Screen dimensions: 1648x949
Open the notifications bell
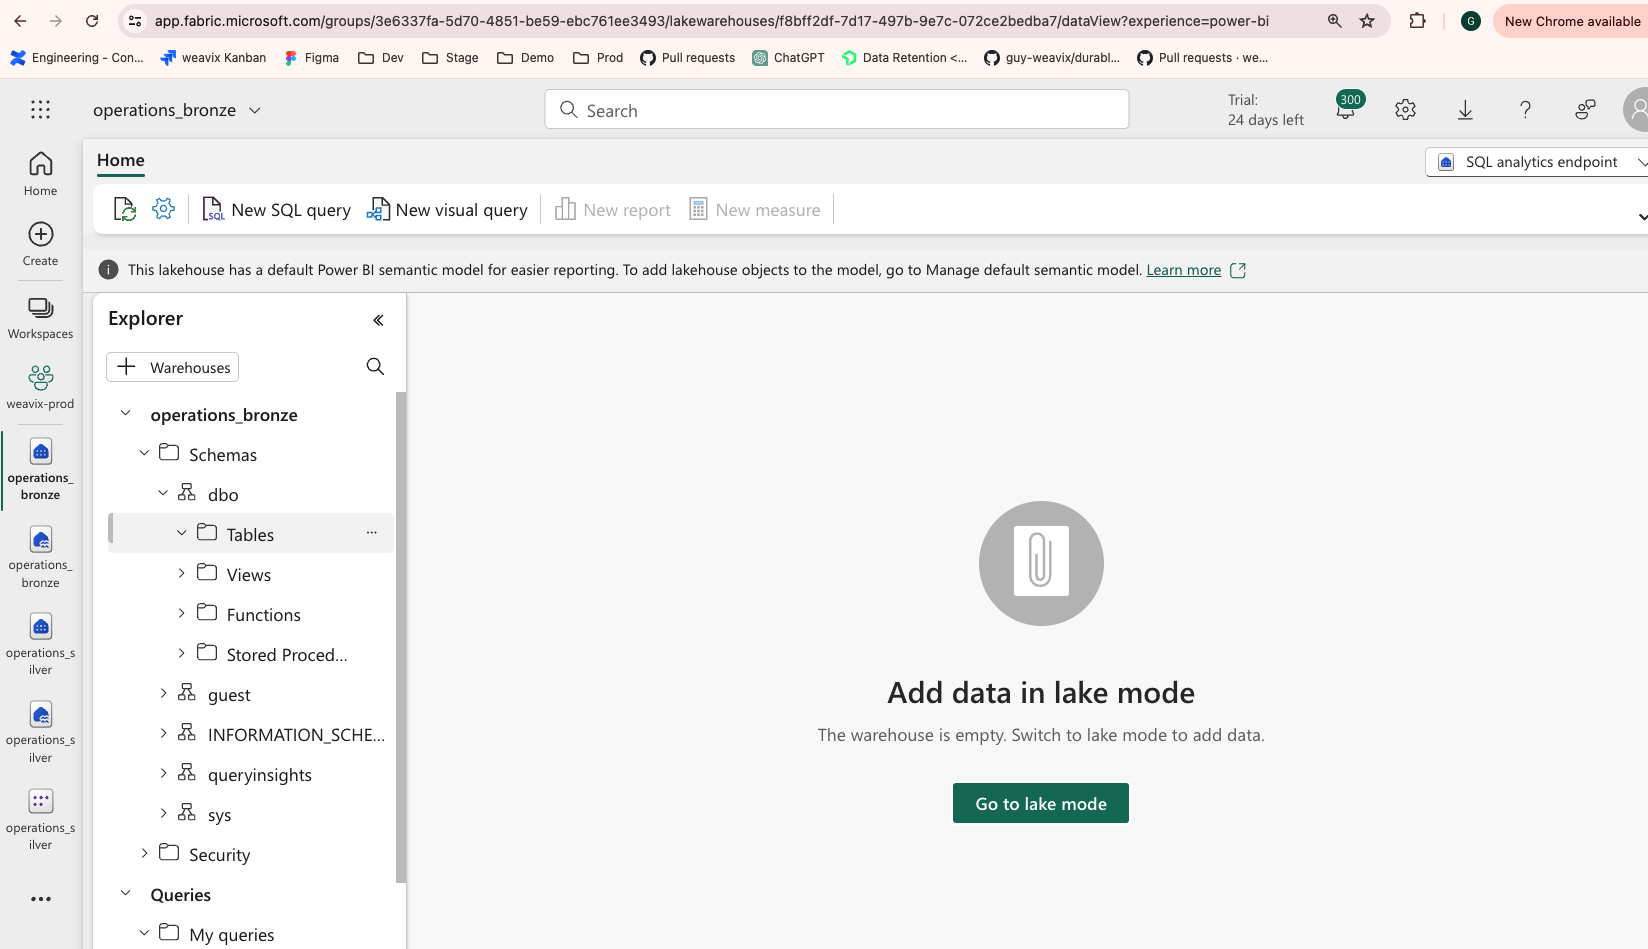point(1345,109)
